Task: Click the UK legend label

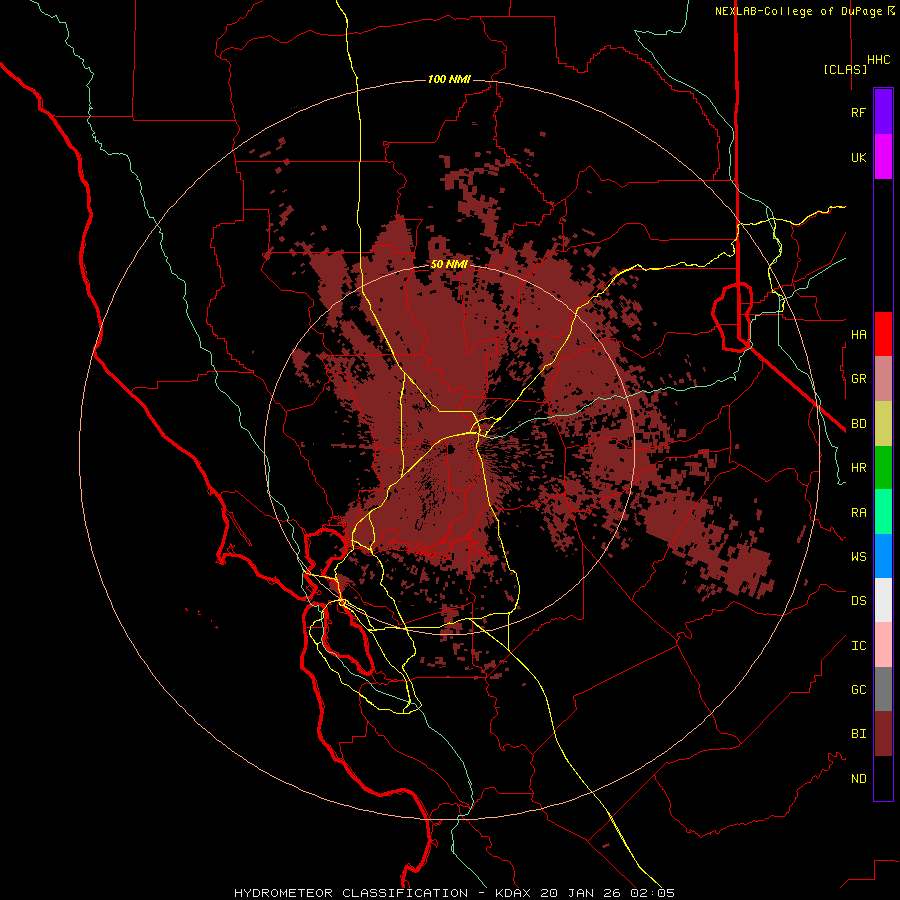Action: (x=858, y=158)
